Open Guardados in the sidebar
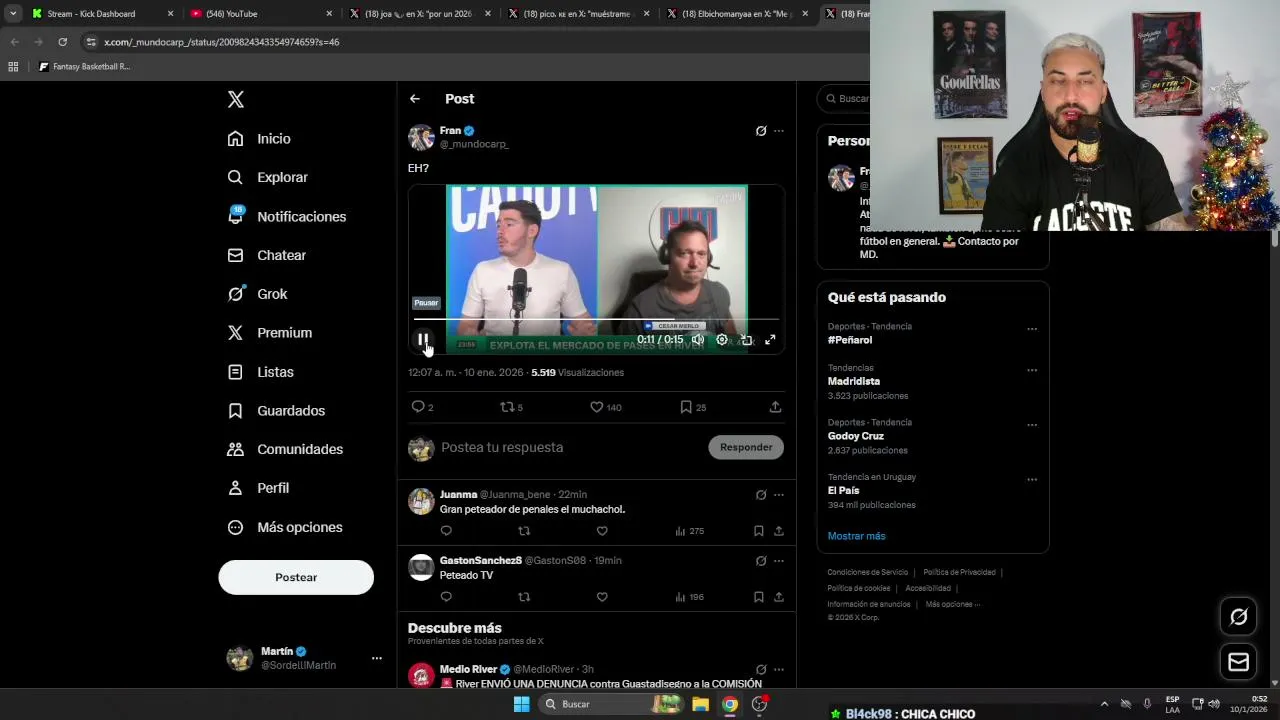1280x720 pixels. [x=276, y=411]
